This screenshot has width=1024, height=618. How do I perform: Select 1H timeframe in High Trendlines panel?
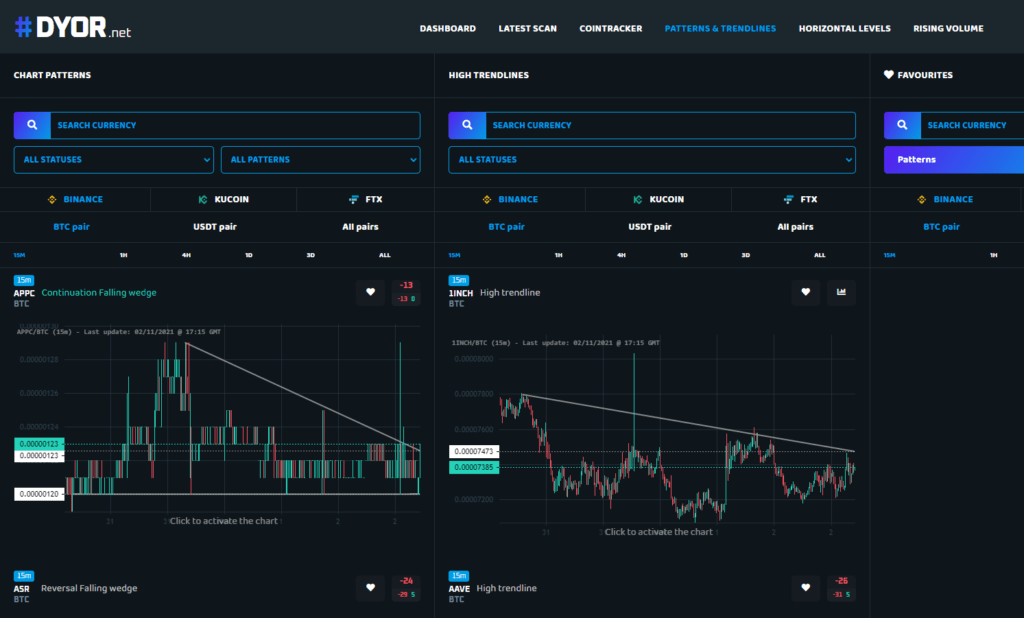(558, 255)
